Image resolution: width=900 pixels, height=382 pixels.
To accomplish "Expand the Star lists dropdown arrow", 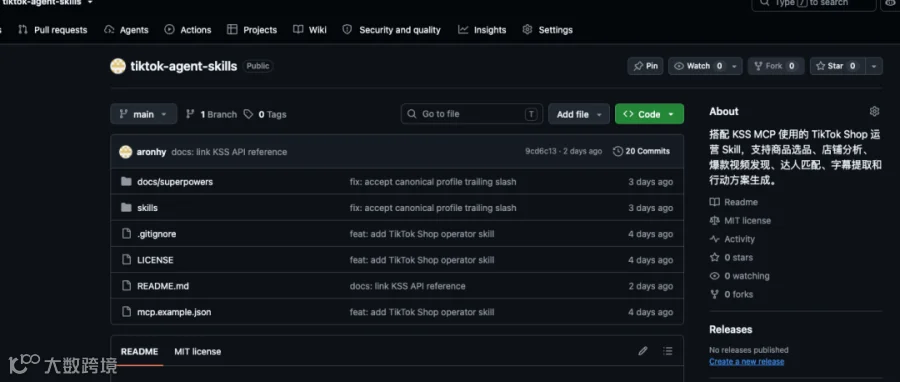I will pos(874,66).
